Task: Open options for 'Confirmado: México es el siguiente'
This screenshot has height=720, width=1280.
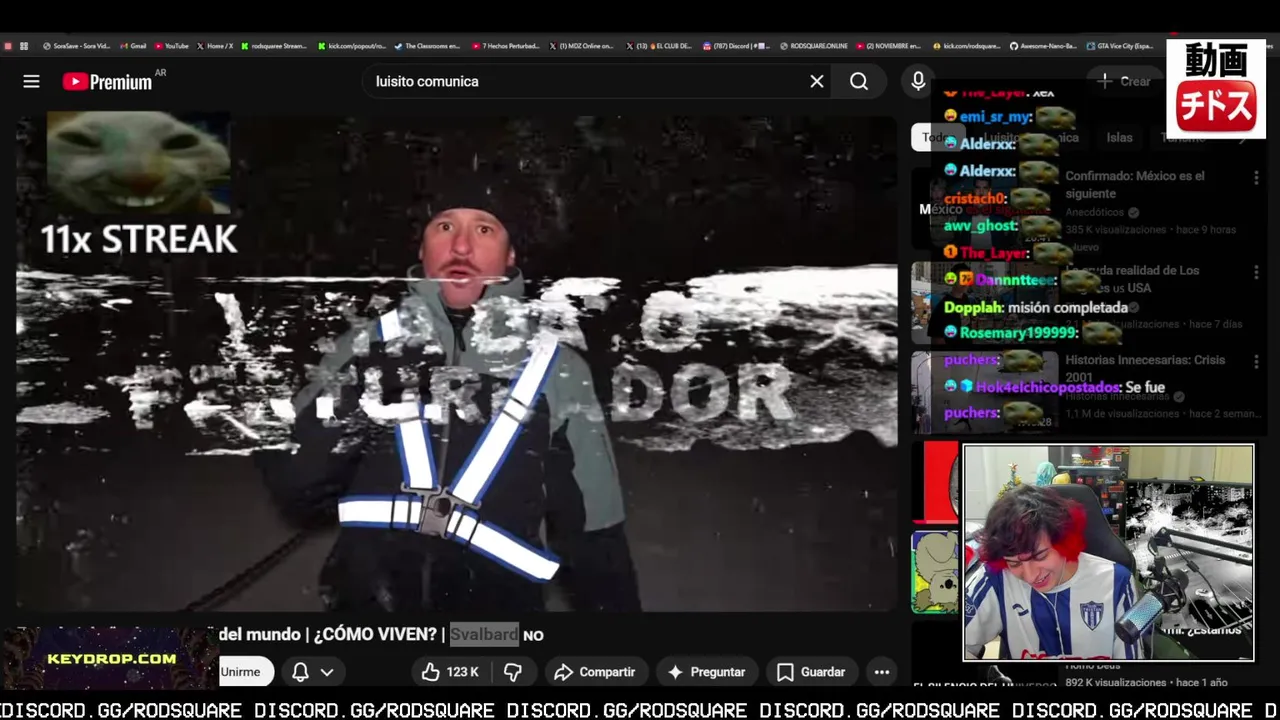Action: pyautogui.click(x=1256, y=177)
